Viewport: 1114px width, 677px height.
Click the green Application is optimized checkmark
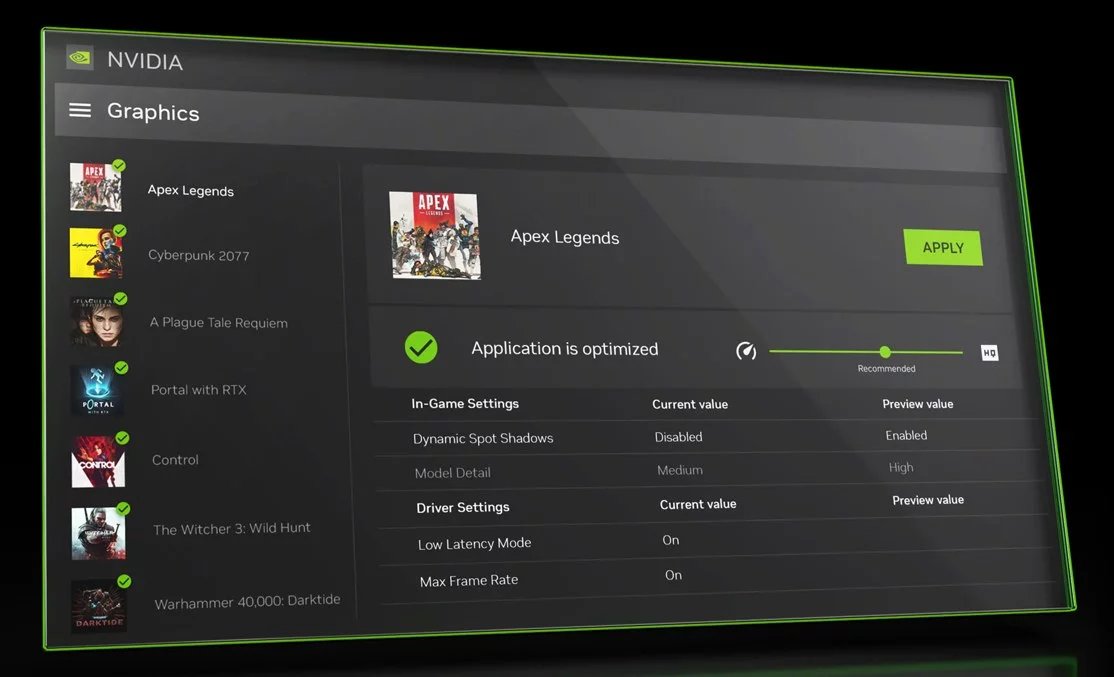pos(421,347)
